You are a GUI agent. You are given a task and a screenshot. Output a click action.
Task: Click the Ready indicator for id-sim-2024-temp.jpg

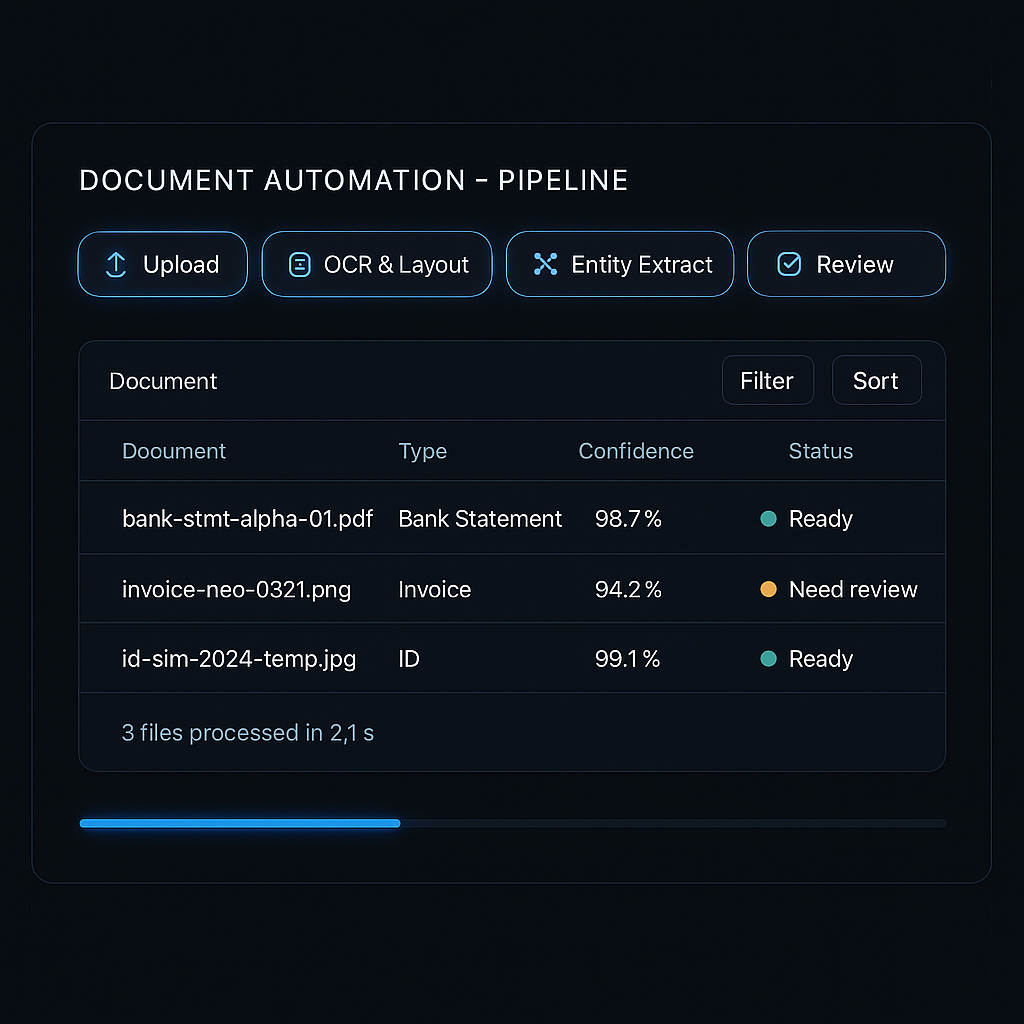(769, 658)
